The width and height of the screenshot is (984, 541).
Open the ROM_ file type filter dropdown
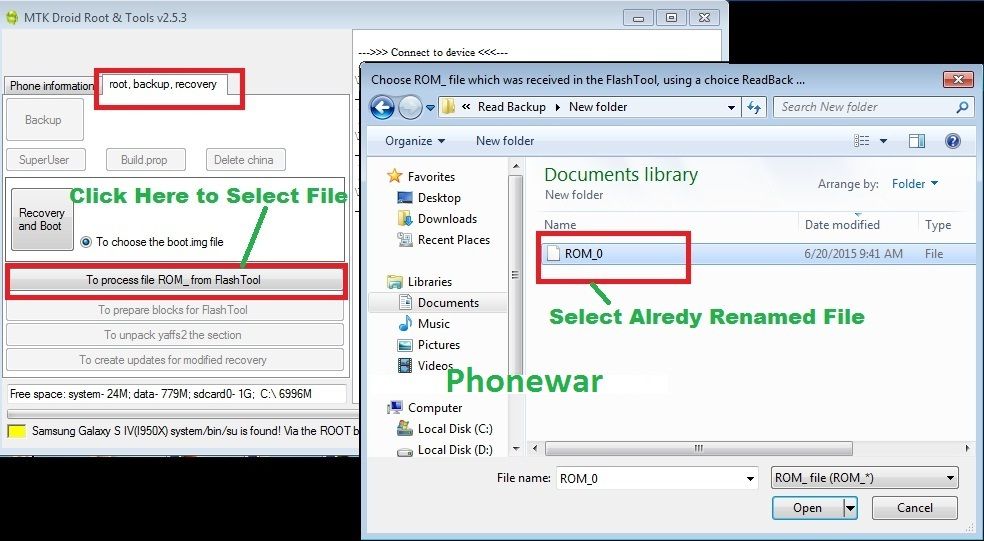coord(865,478)
